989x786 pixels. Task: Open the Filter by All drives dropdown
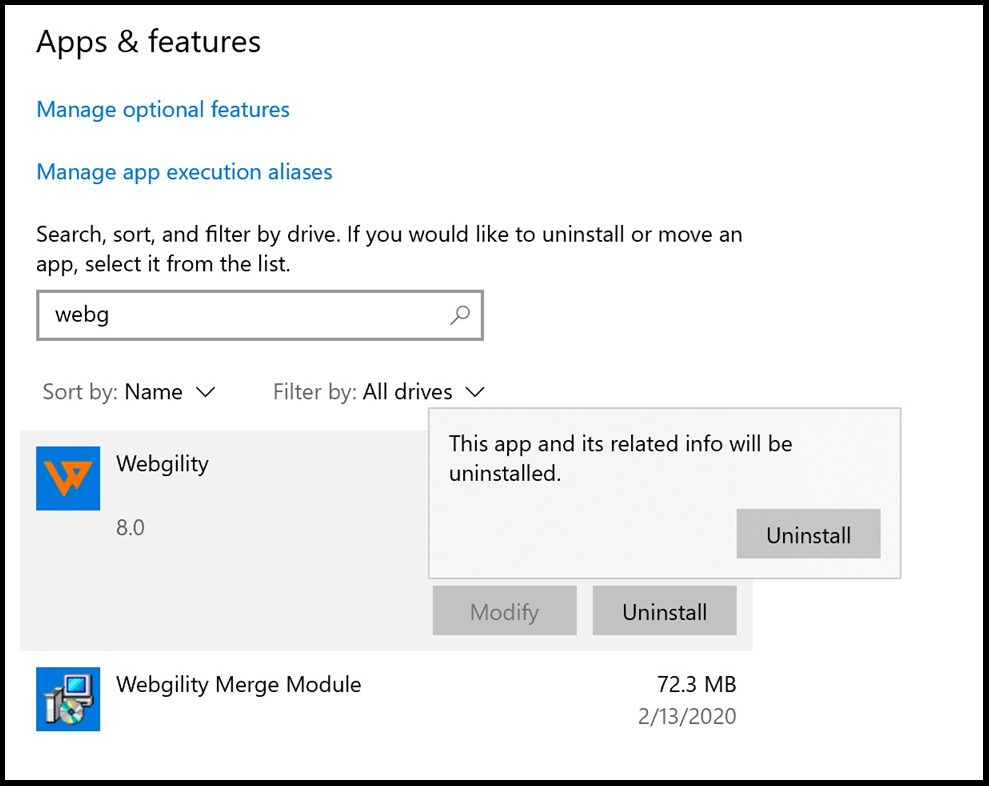pos(407,392)
